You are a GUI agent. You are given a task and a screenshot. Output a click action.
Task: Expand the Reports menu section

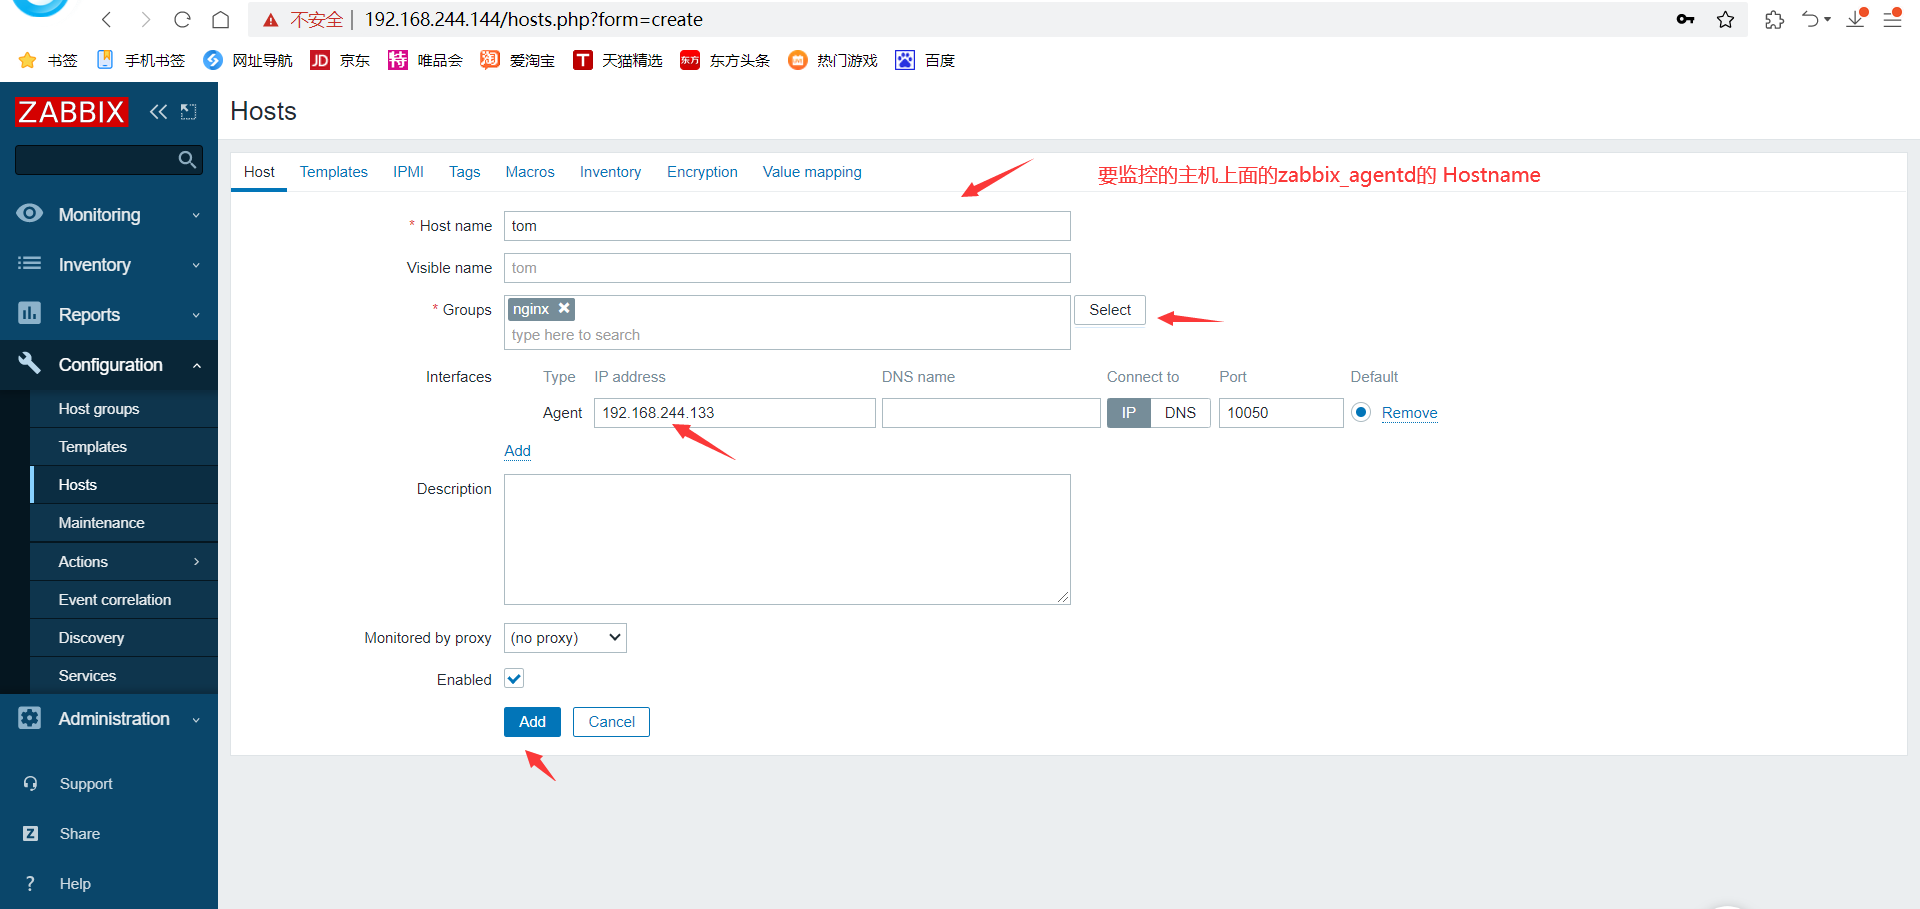coord(196,315)
